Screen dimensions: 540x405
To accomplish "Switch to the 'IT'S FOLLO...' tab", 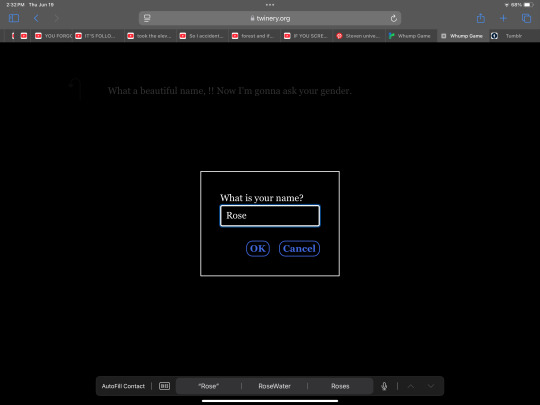I will [x=99, y=36].
